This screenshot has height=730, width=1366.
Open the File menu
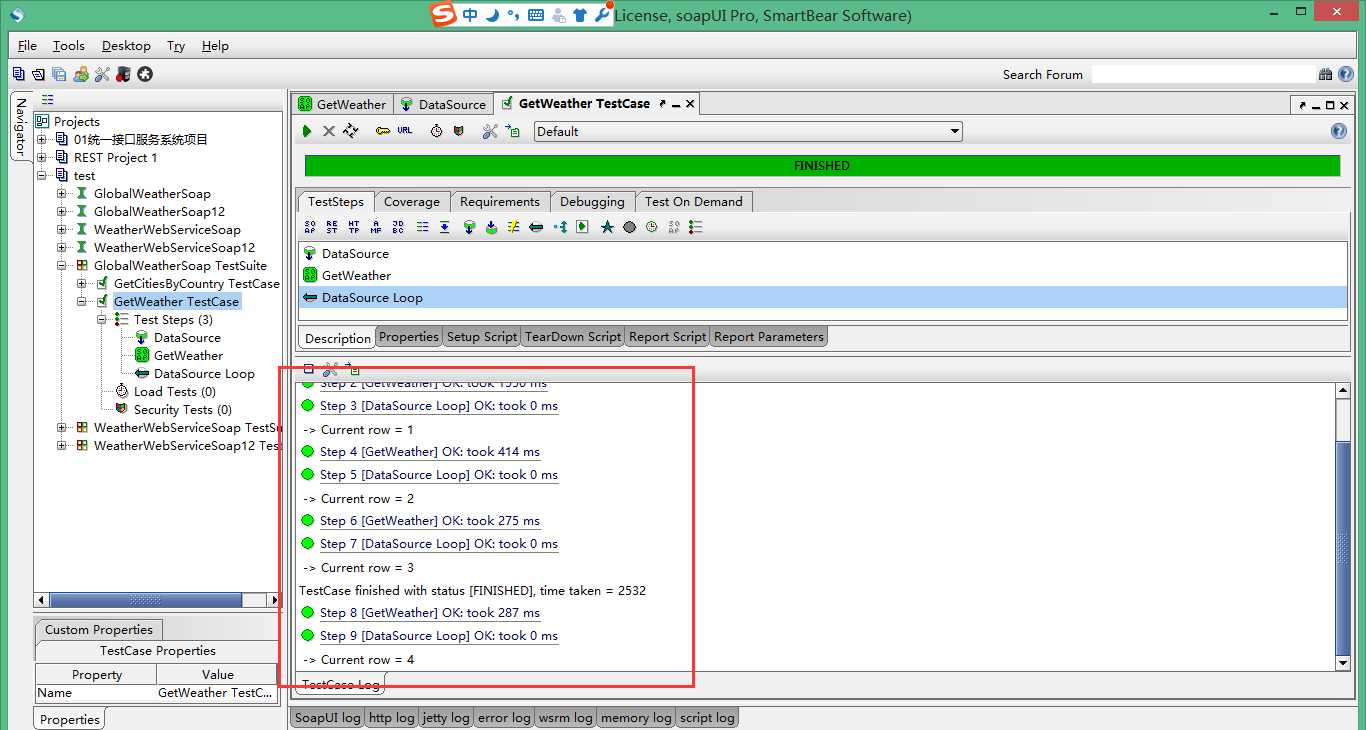(x=27, y=46)
